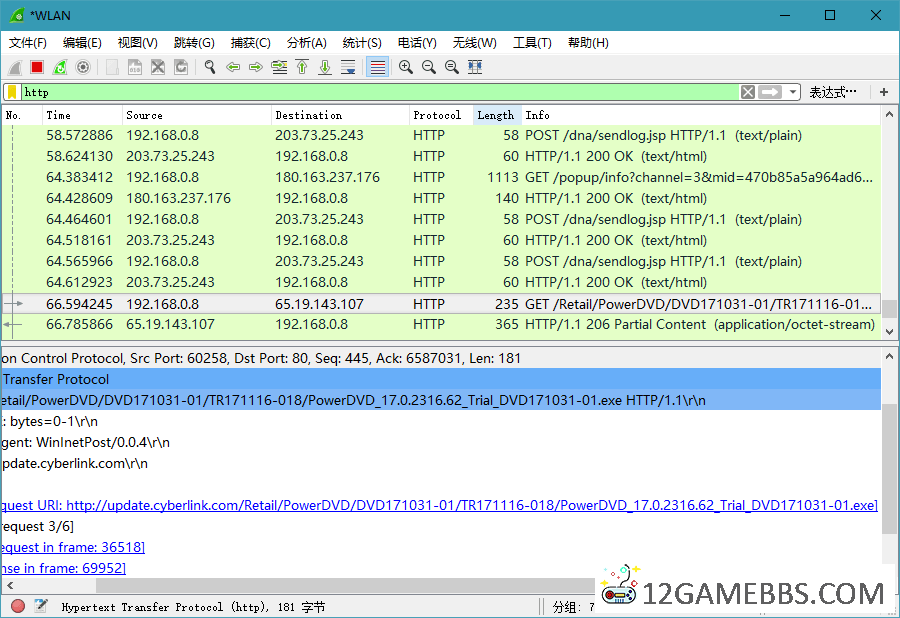Add a display filter button with plus
900x618 pixels.
coord(884,92)
